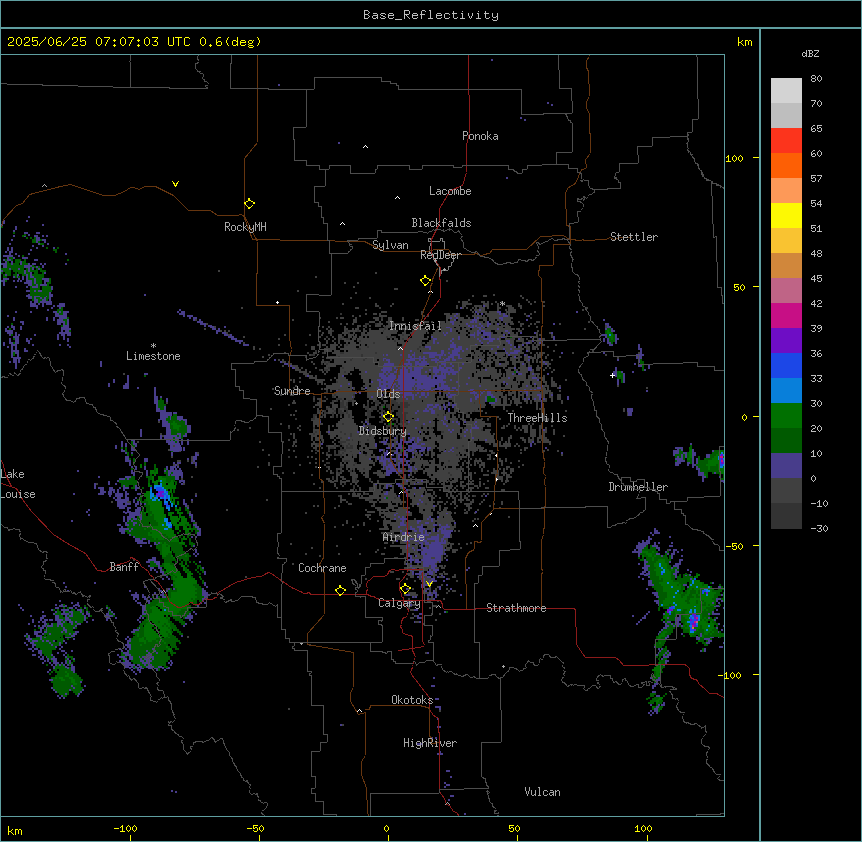Image resolution: width=862 pixels, height=842 pixels.
Task: Click the Vulcan city label
Action: tap(542, 792)
